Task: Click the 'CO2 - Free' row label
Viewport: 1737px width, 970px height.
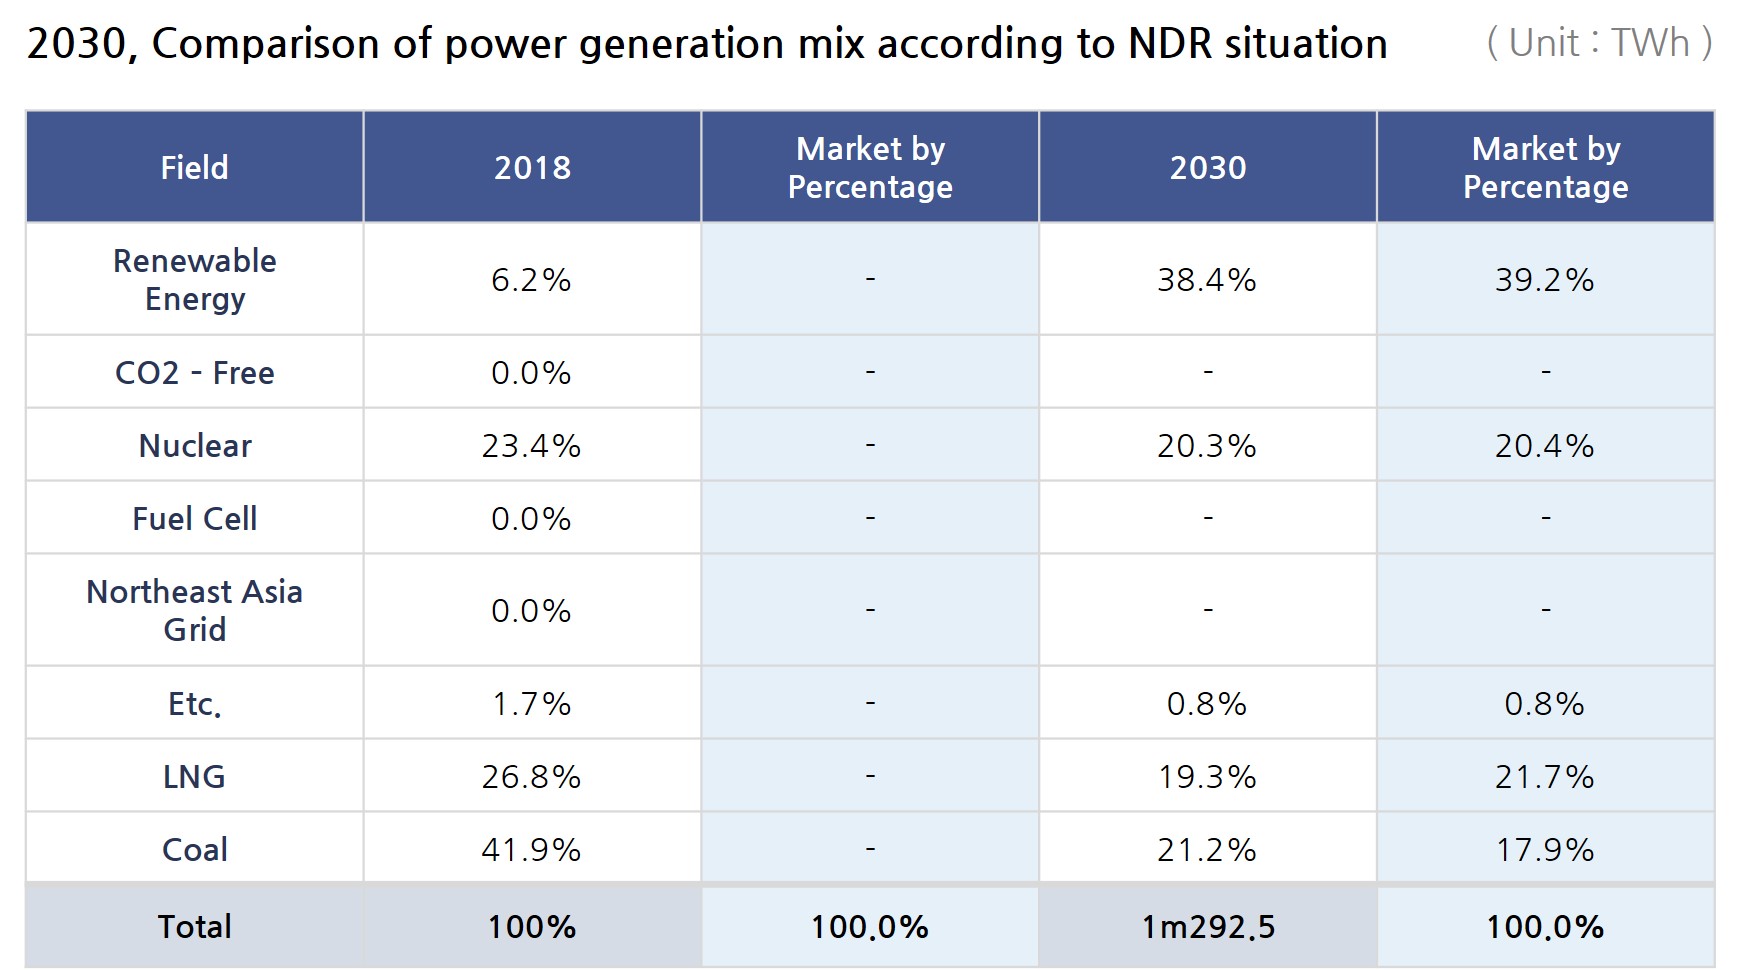Action: (194, 372)
